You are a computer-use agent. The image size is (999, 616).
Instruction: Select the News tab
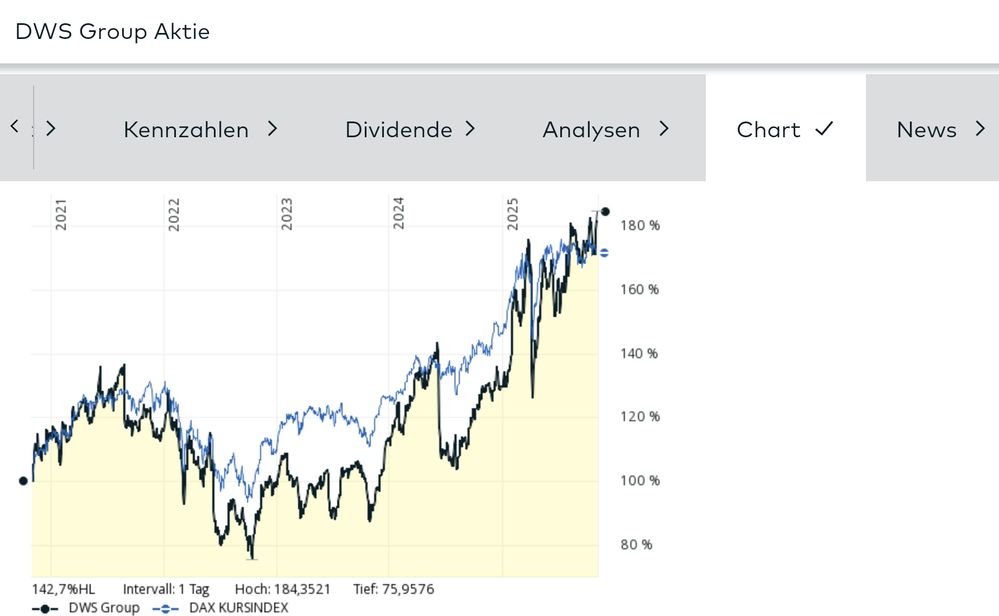(x=926, y=130)
